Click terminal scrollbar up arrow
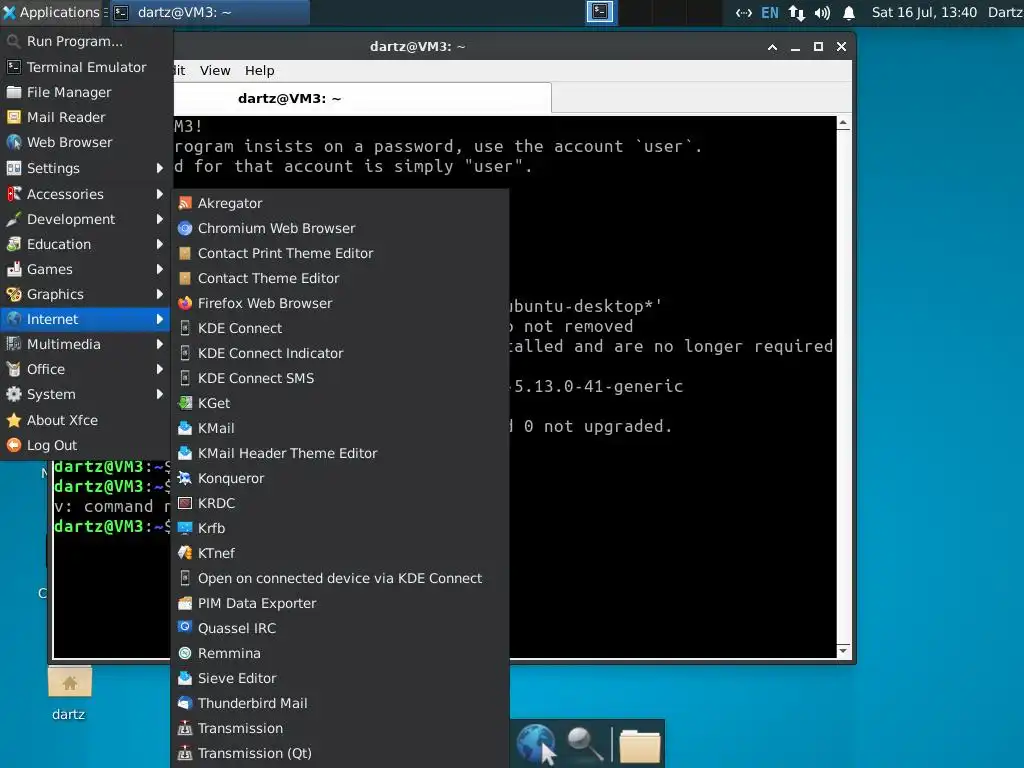Image resolution: width=1024 pixels, height=768 pixels. coord(843,123)
